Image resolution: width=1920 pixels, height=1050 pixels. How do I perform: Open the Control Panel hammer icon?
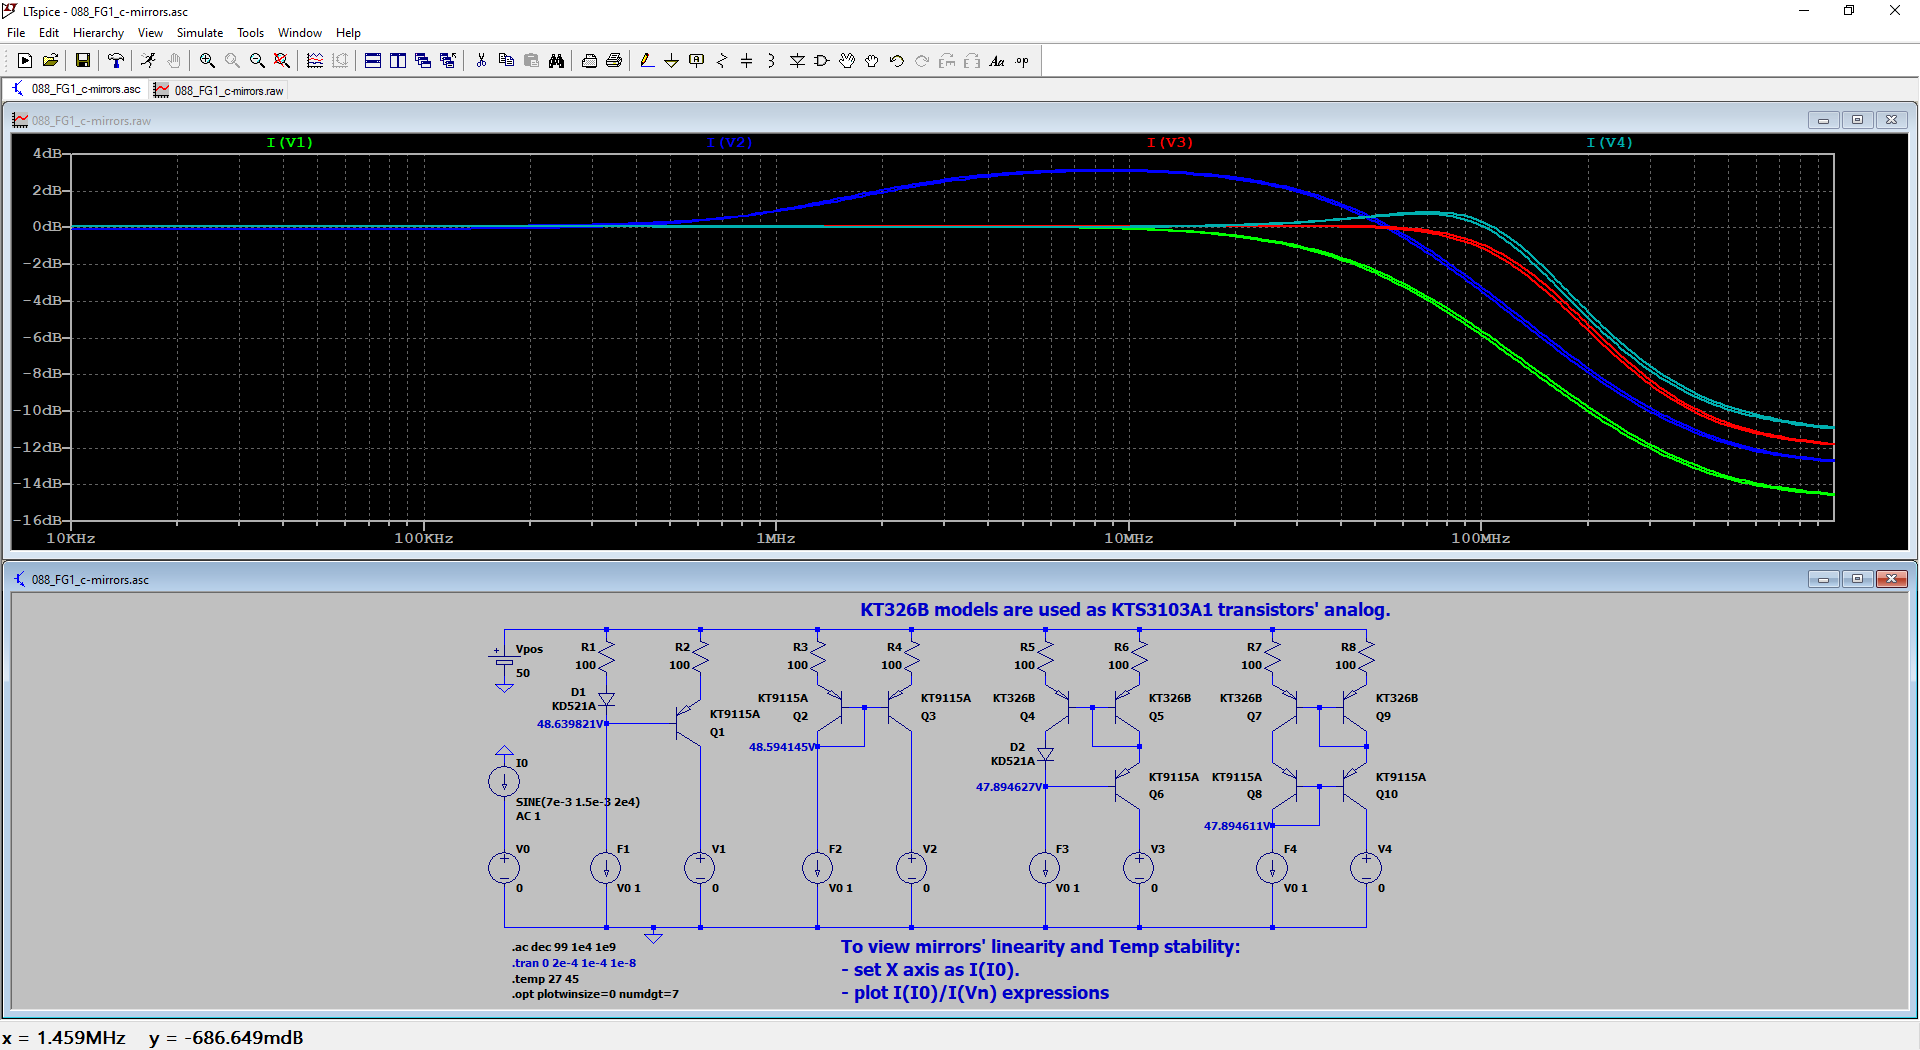(x=116, y=61)
